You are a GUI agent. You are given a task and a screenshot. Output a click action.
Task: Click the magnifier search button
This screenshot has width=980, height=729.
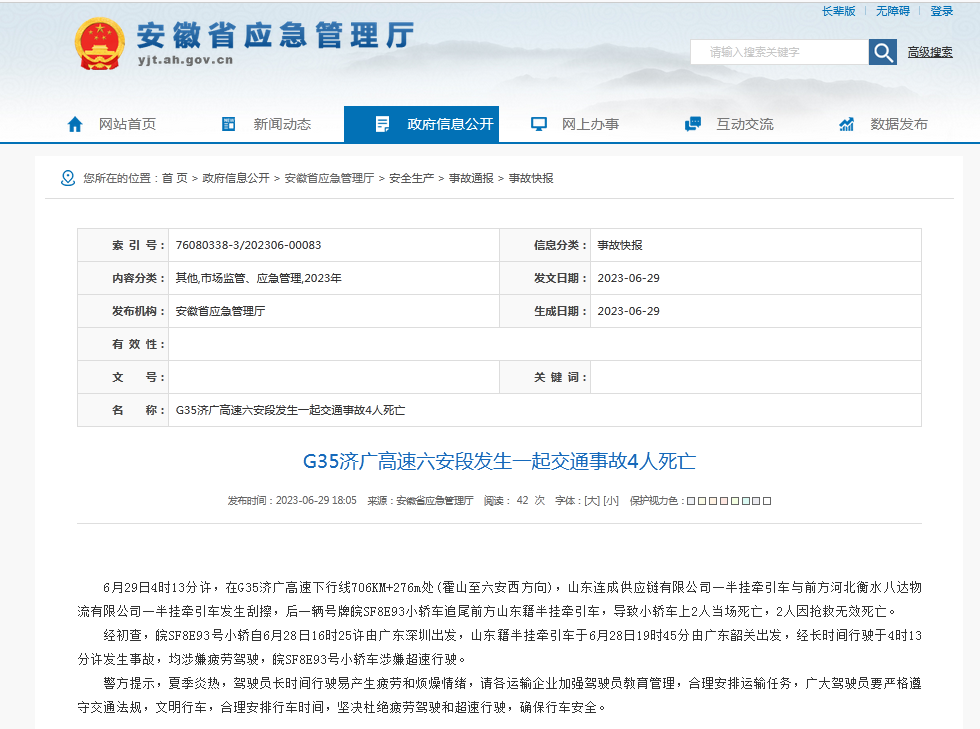click(882, 52)
